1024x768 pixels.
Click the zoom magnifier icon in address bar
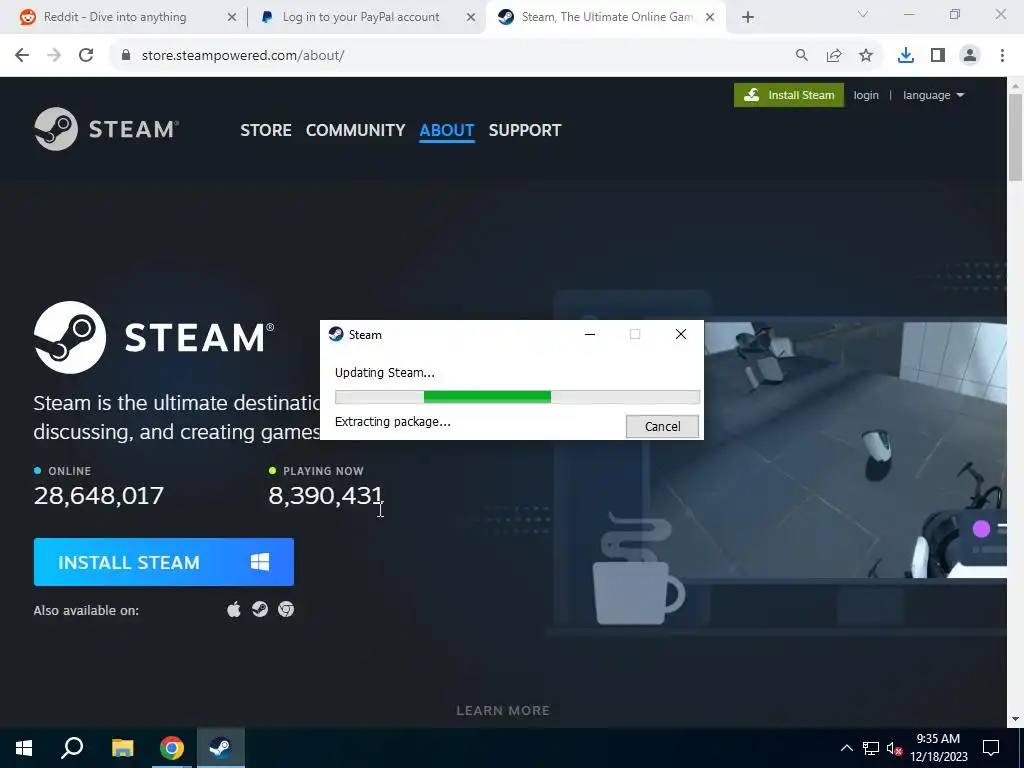[x=801, y=56]
